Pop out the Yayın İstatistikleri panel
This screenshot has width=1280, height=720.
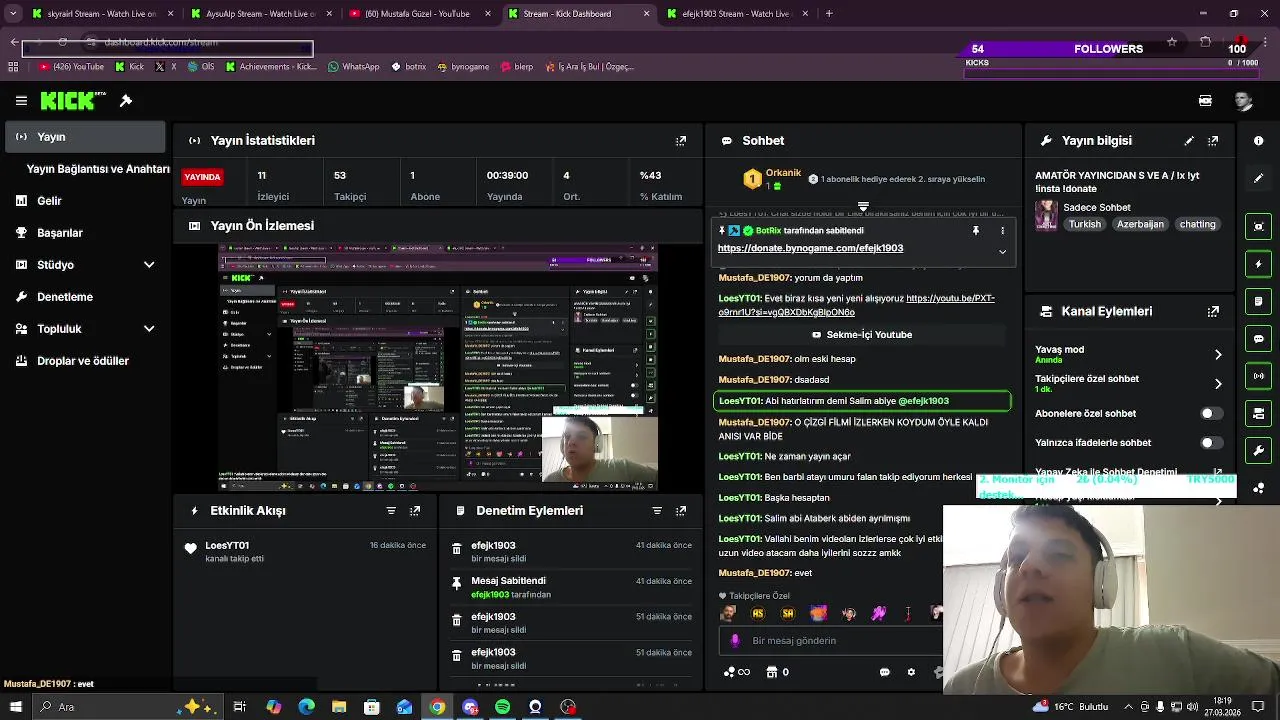681,141
